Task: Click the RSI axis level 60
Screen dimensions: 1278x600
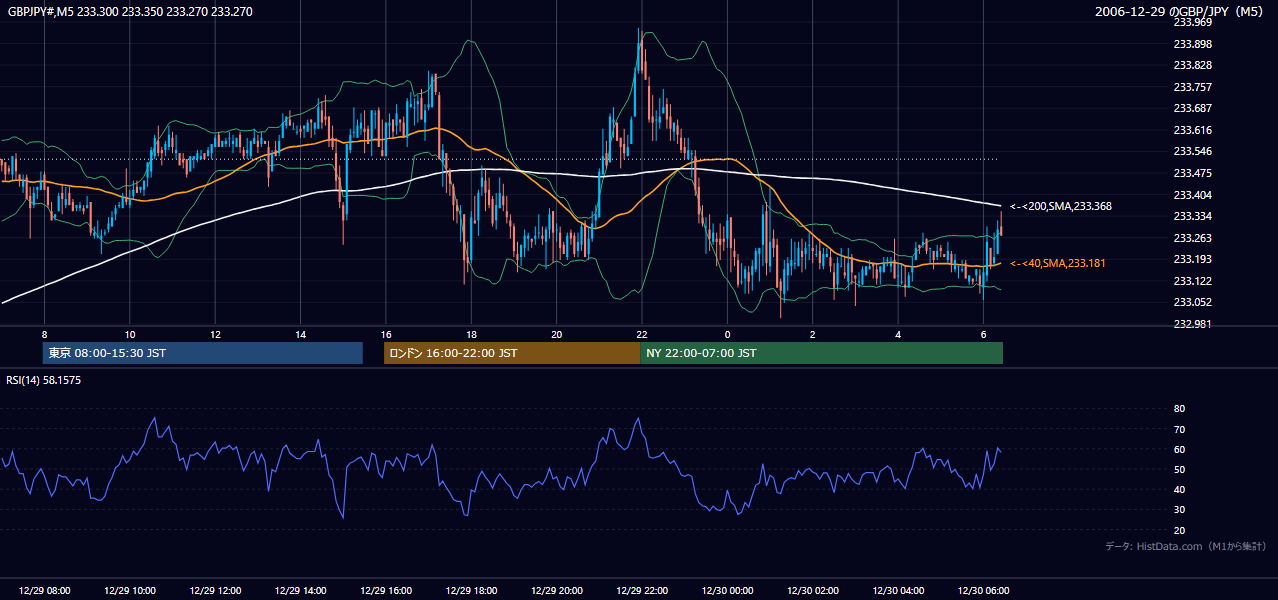Action: pyautogui.click(x=1179, y=449)
